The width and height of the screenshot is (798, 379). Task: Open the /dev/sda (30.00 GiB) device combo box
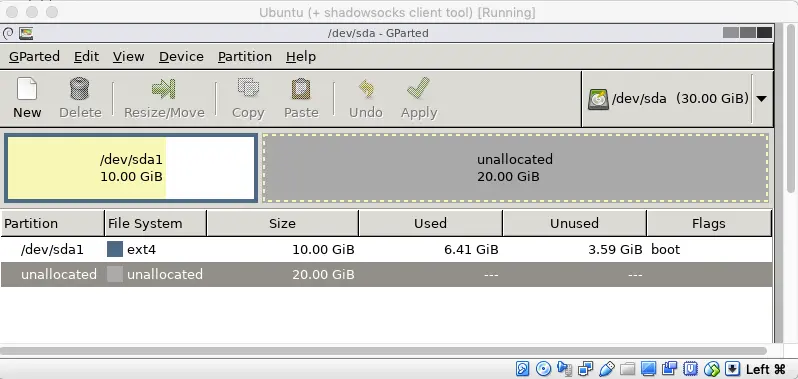677,99
